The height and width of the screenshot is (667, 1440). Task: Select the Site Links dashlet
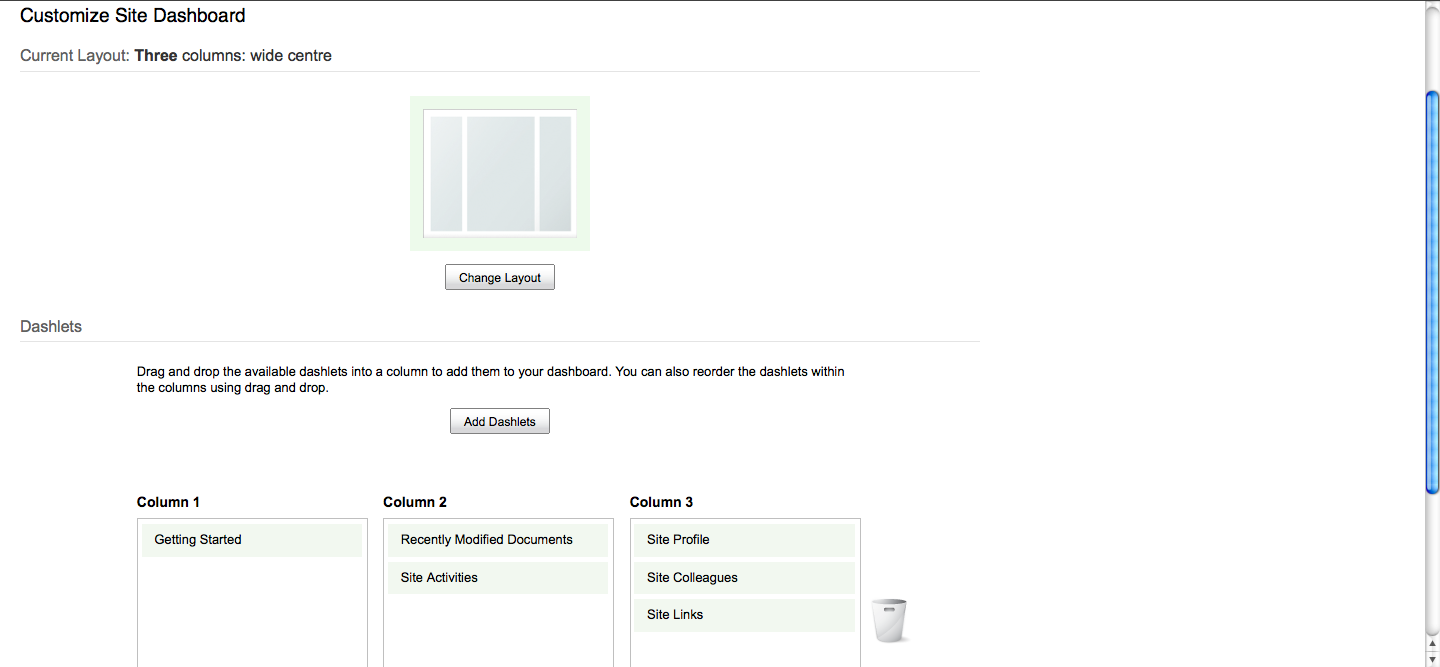click(744, 615)
